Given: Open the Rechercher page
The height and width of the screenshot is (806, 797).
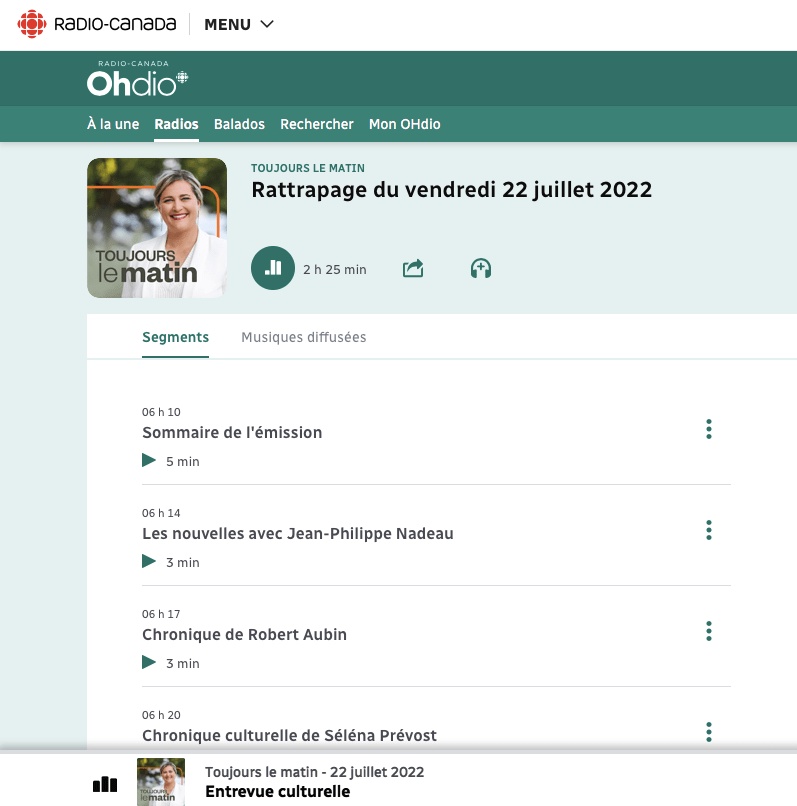Looking at the screenshot, I should pos(316,124).
